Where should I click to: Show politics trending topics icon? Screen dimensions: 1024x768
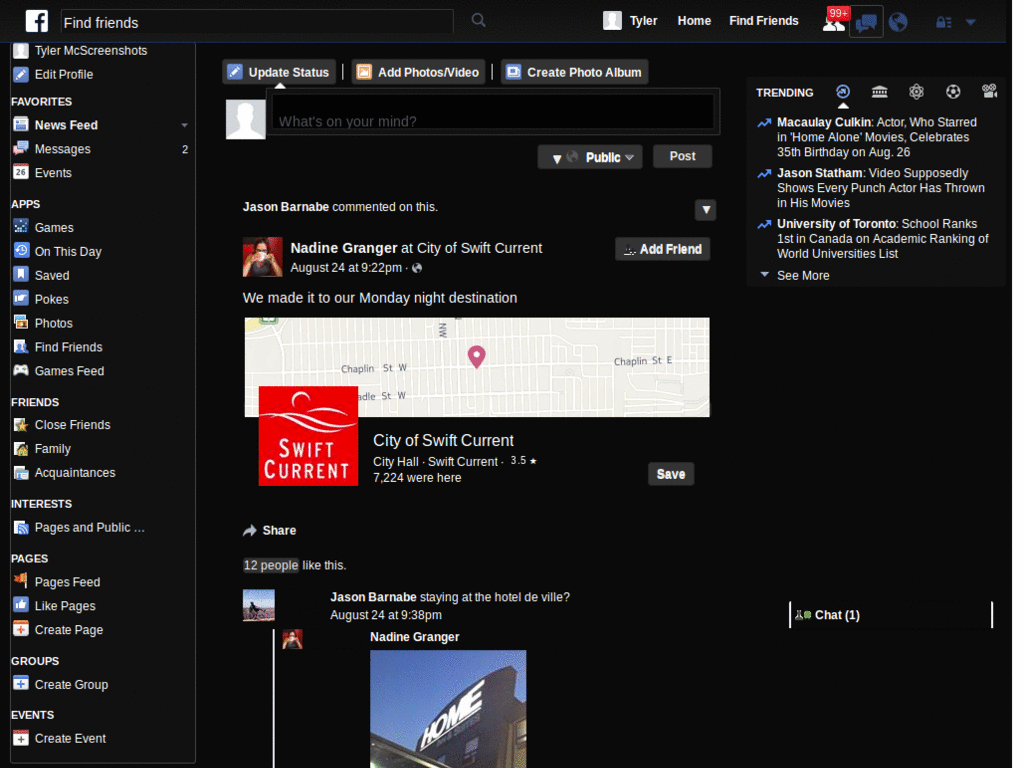tap(879, 92)
